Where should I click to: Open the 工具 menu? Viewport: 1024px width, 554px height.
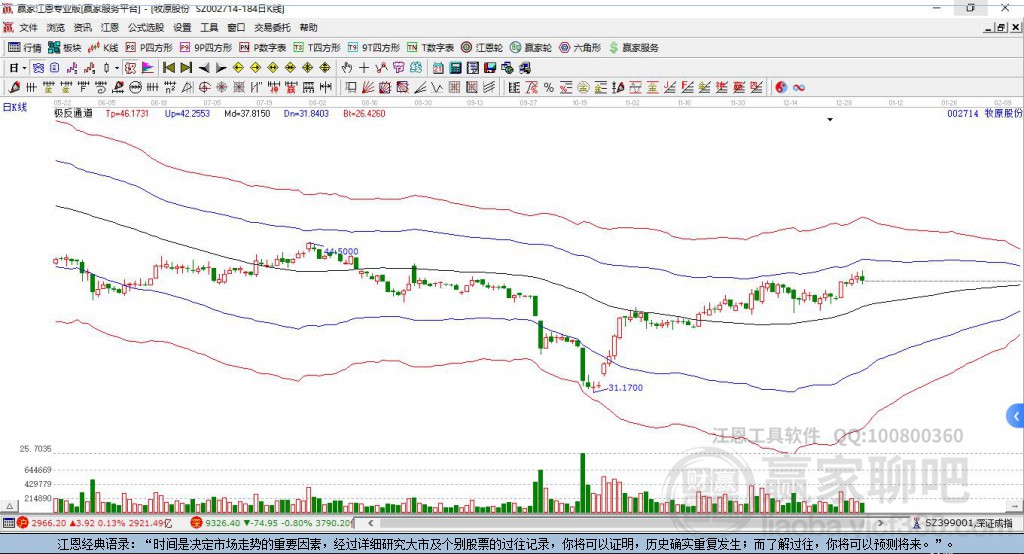(x=209, y=27)
